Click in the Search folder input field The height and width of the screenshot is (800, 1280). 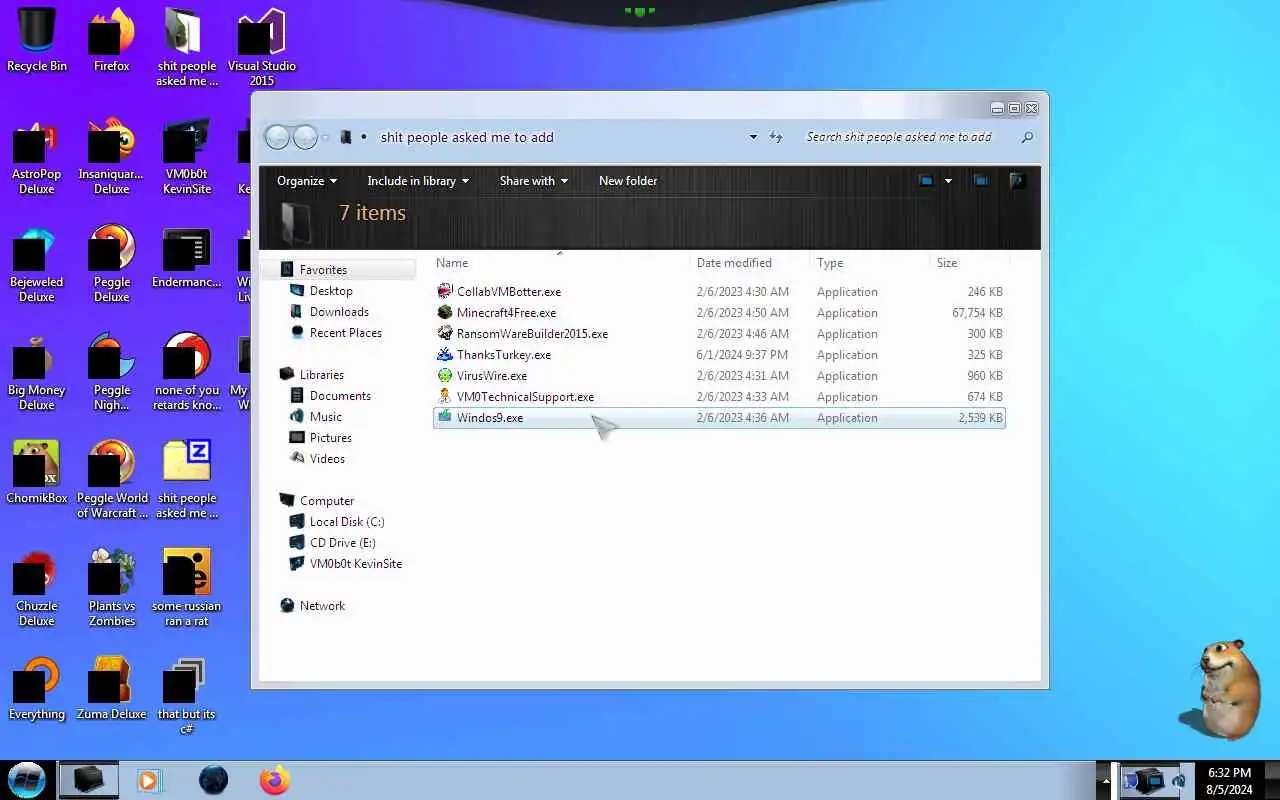[x=908, y=137]
